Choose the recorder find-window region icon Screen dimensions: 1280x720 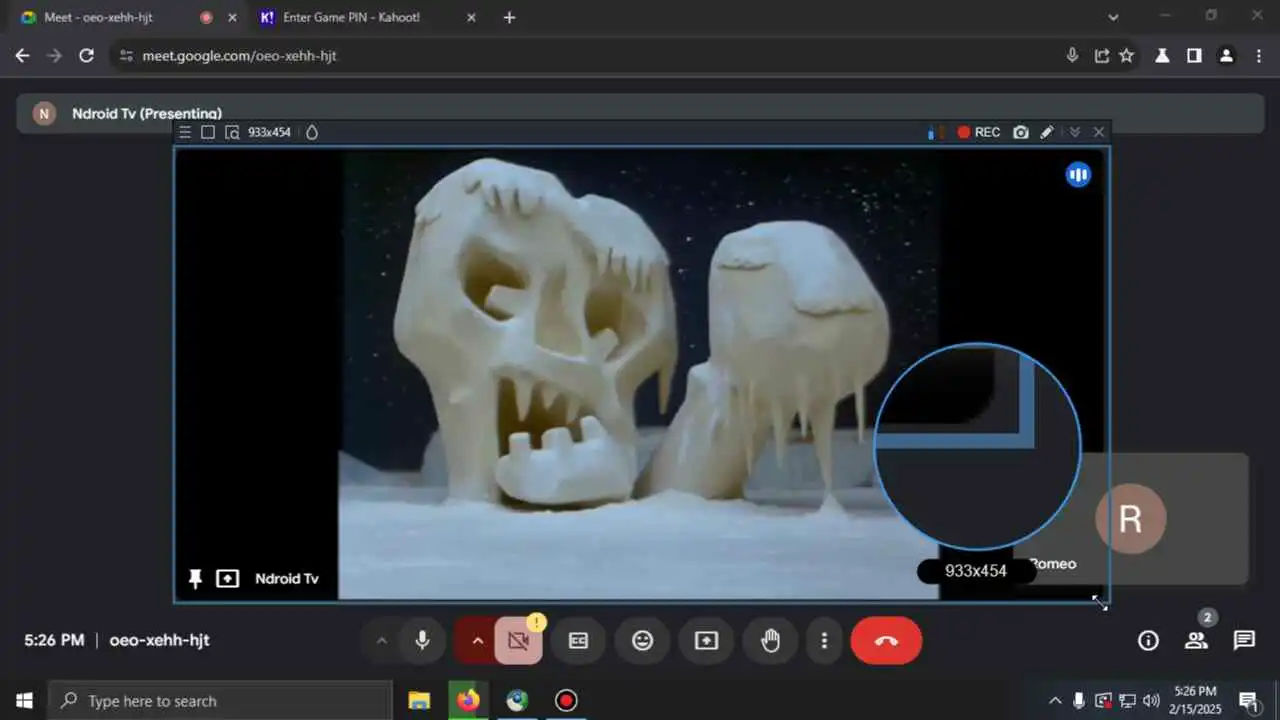click(232, 132)
